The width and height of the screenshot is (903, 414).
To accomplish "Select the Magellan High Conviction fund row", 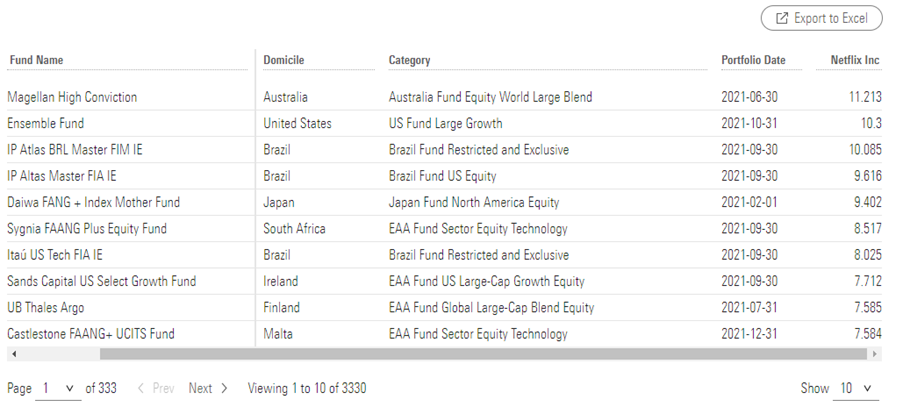I will point(72,97).
